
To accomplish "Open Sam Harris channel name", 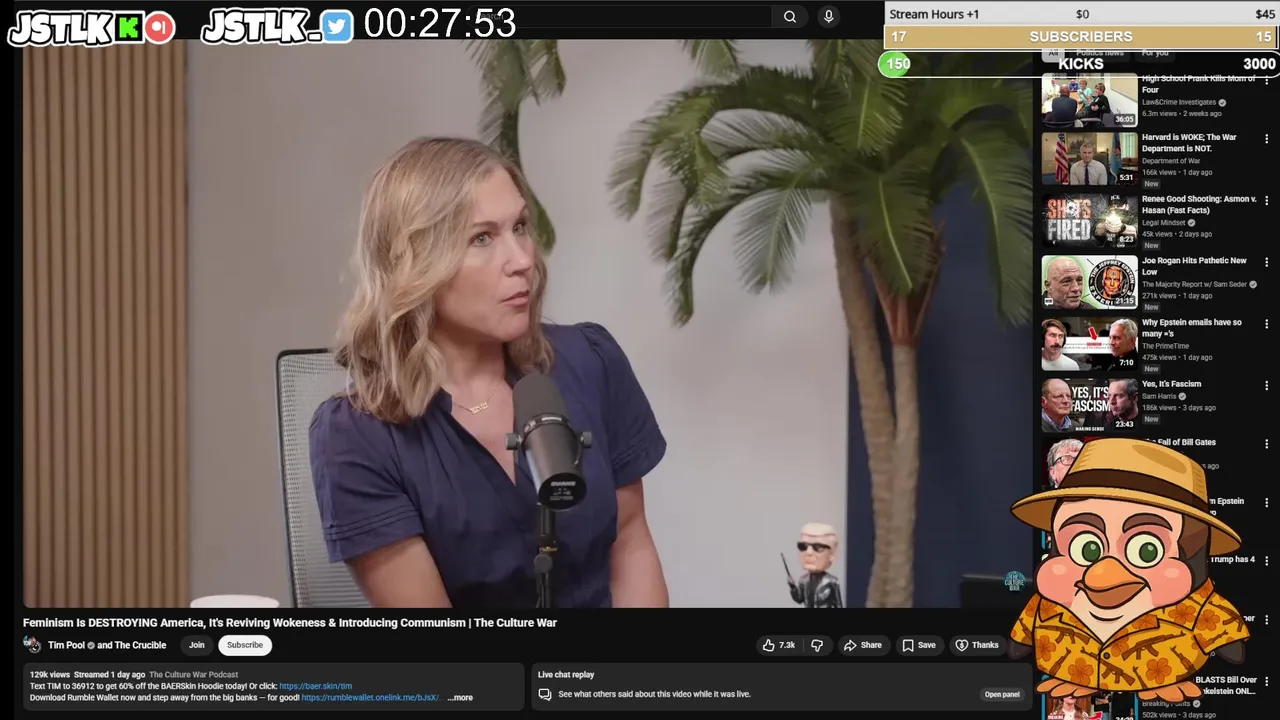I will 1159,396.
